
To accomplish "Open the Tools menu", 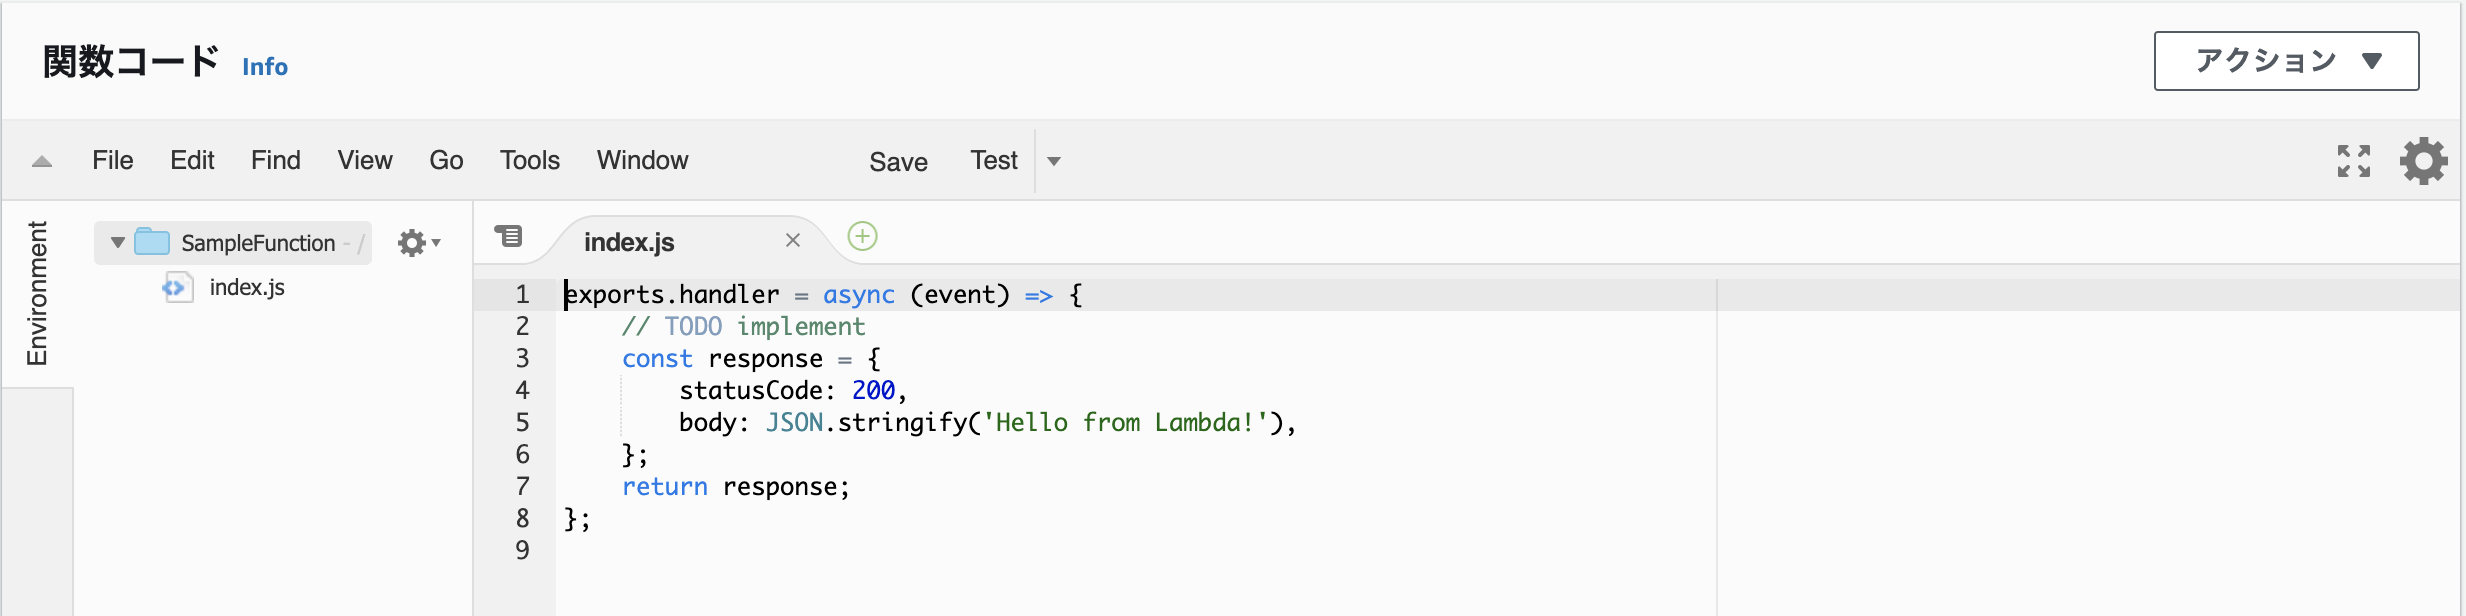I will click(x=530, y=160).
